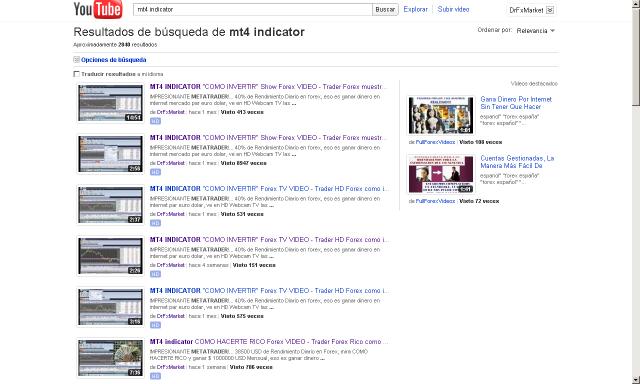Open the Forex TV VIDEO title seen 575 times
Viewport: 640px width, 384px height.
pos(269,291)
